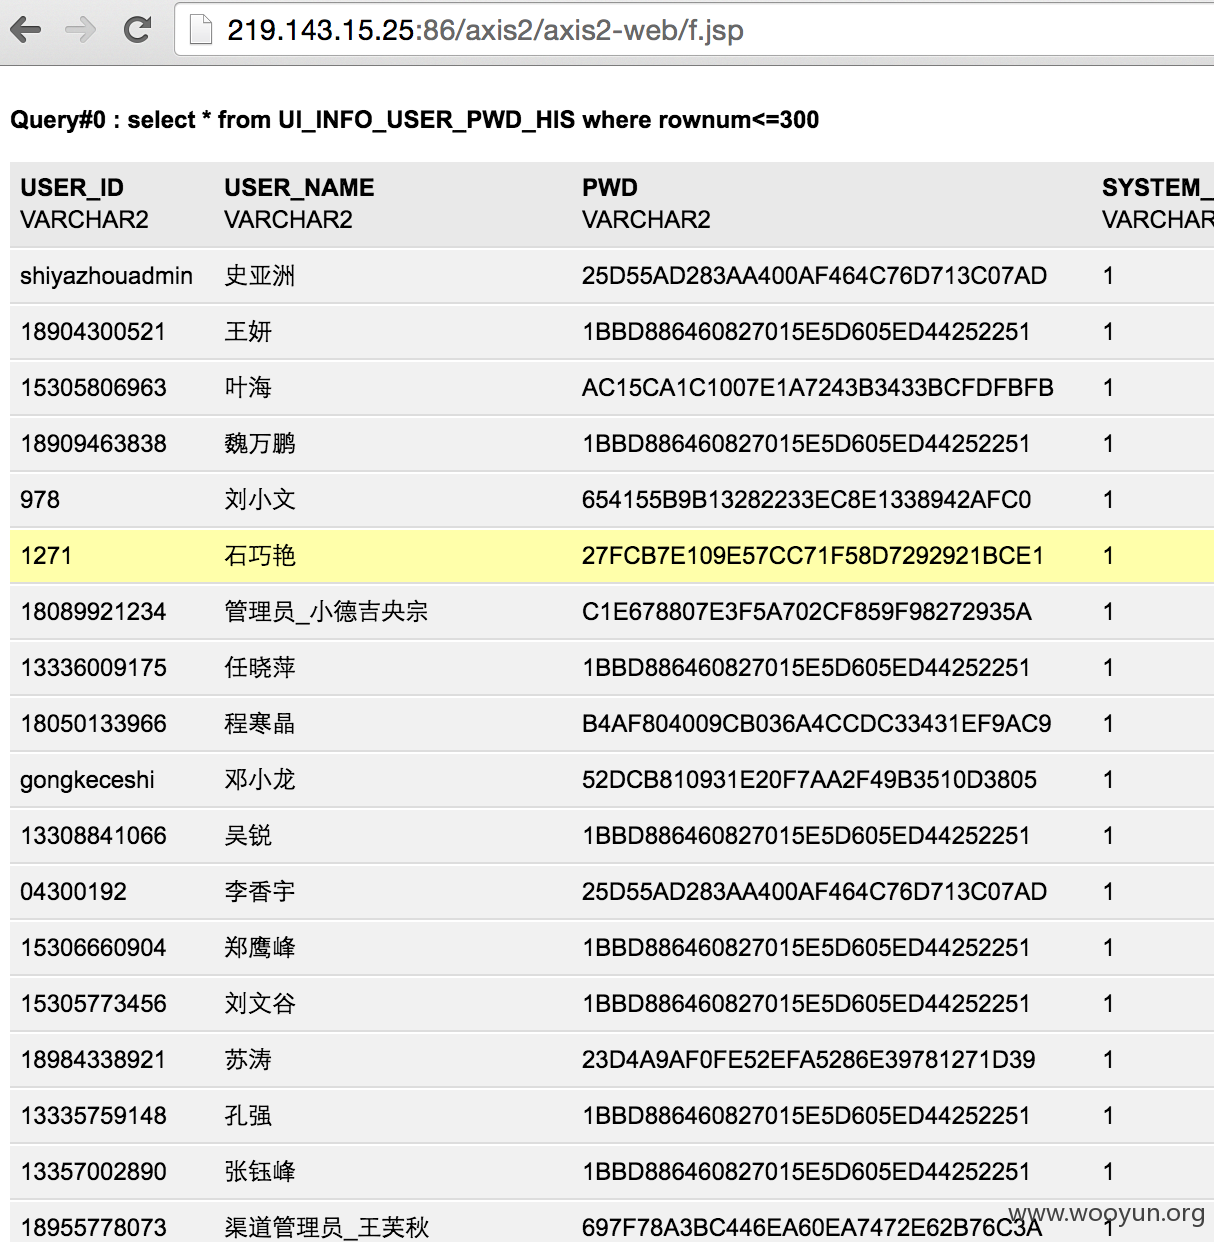The width and height of the screenshot is (1214, 1242).
Task: Select user ID 18984338921
Action: [93, 1060]
